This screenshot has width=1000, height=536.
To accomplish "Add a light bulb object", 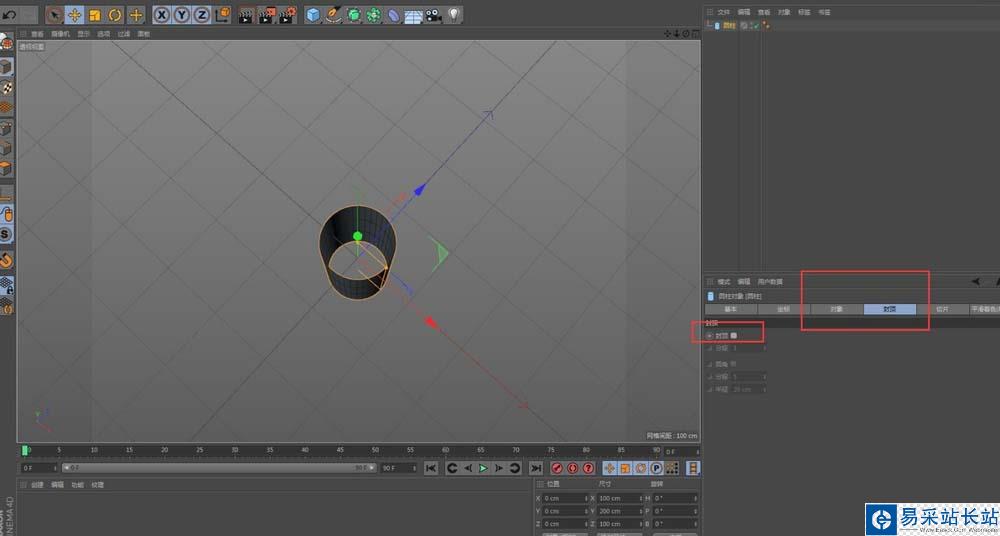I will 453,15.
